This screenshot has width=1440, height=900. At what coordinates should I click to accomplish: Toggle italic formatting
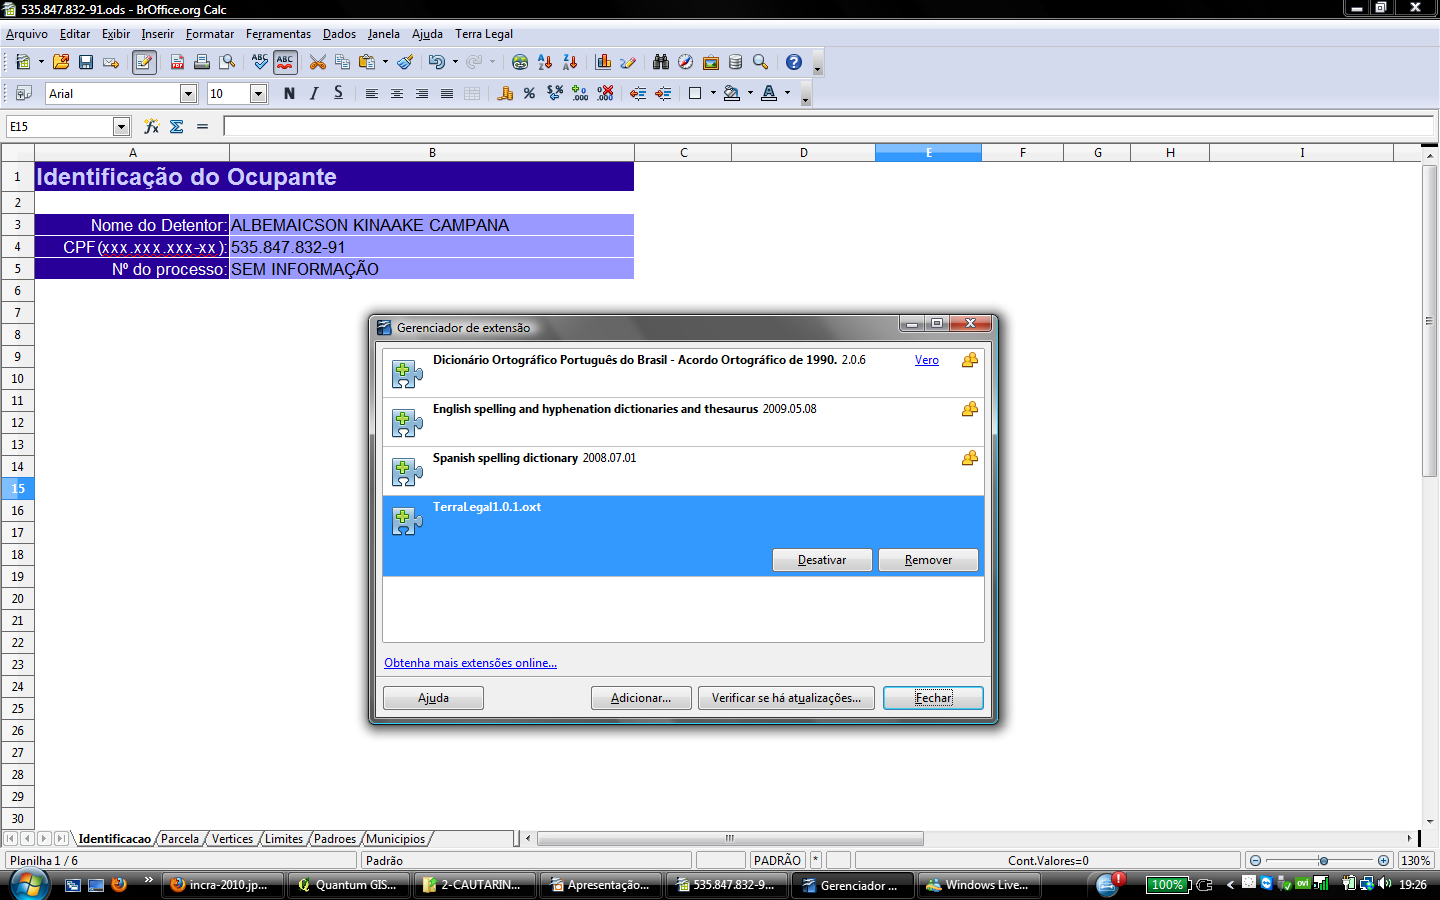[314, 93]
